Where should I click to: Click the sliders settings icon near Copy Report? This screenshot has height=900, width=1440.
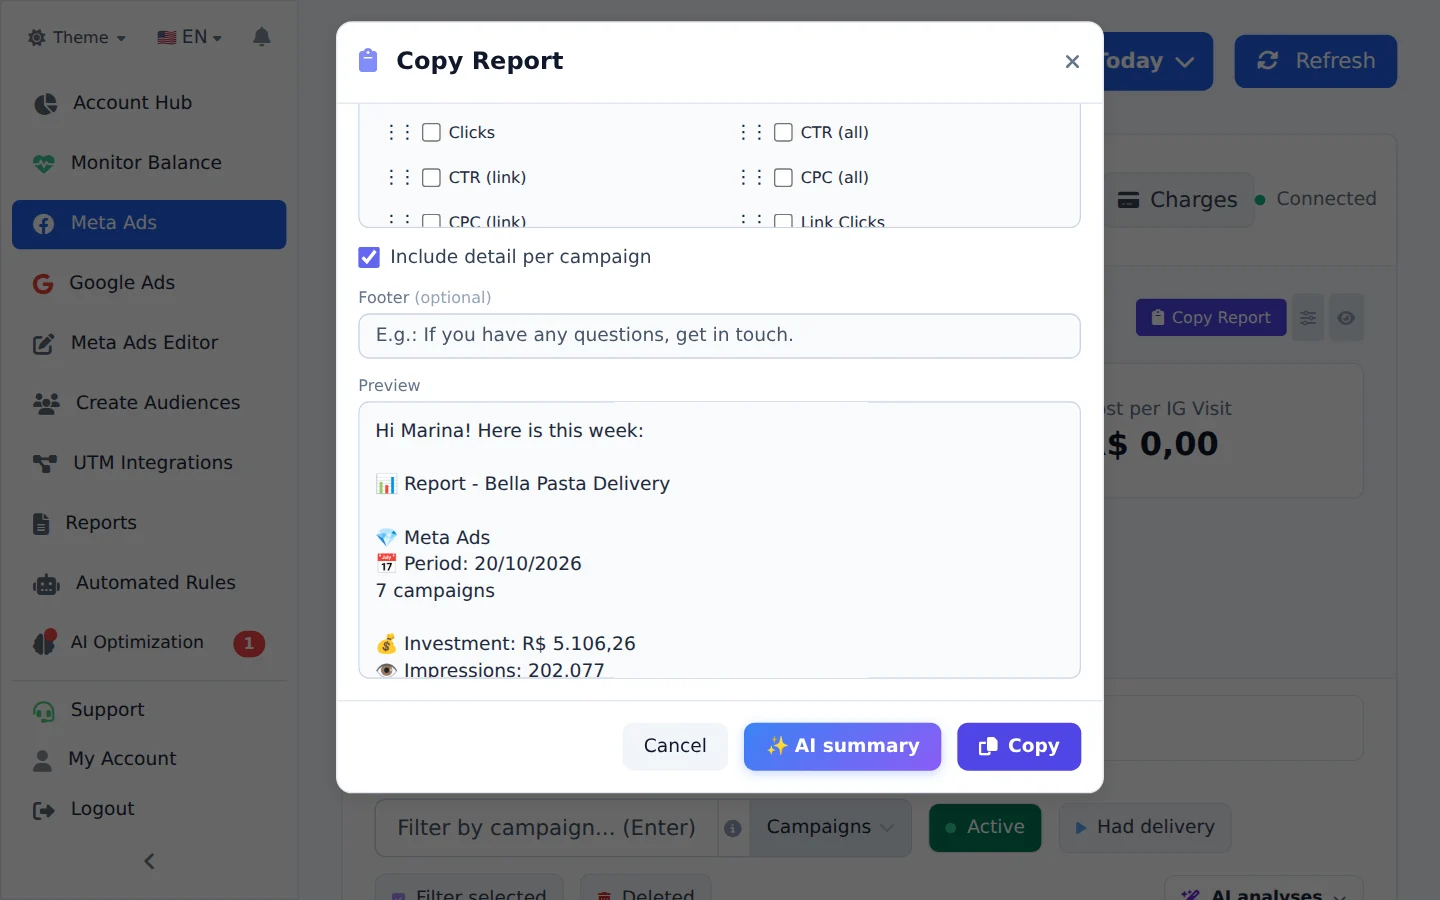[x=1308, y=318]
